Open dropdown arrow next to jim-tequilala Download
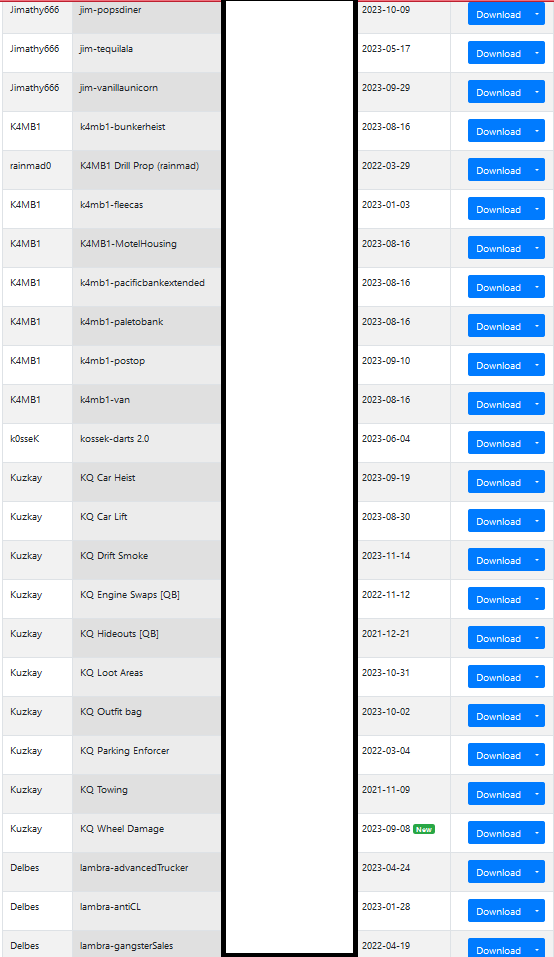554x957 pixels. [x=537, y=54]
